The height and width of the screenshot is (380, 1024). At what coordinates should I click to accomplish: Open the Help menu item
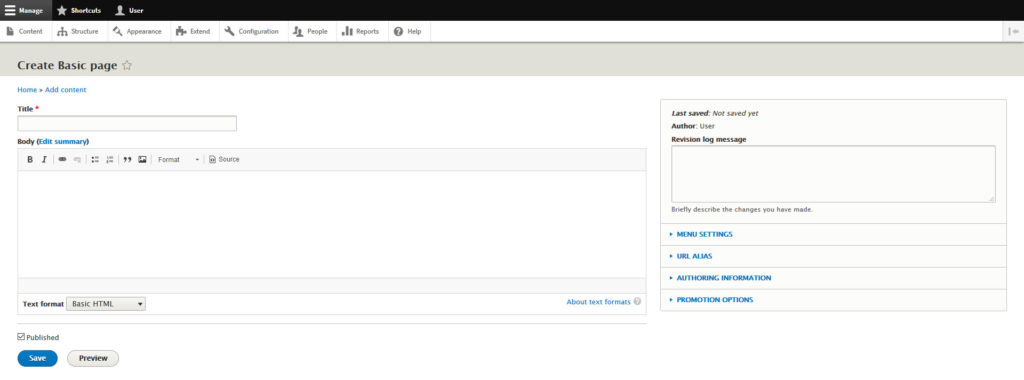[x=408, y=31]
